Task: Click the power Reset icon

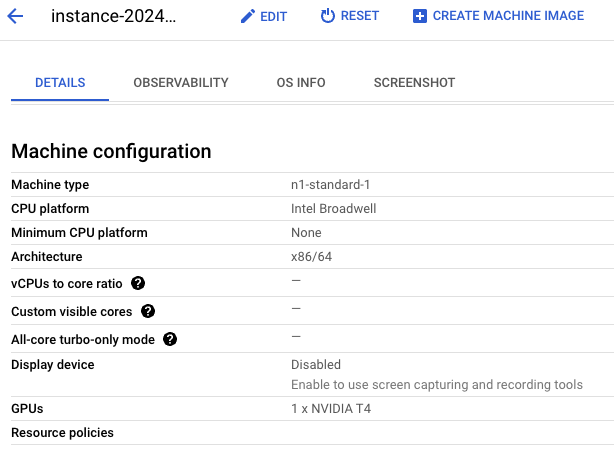Action: pos(327,16)
